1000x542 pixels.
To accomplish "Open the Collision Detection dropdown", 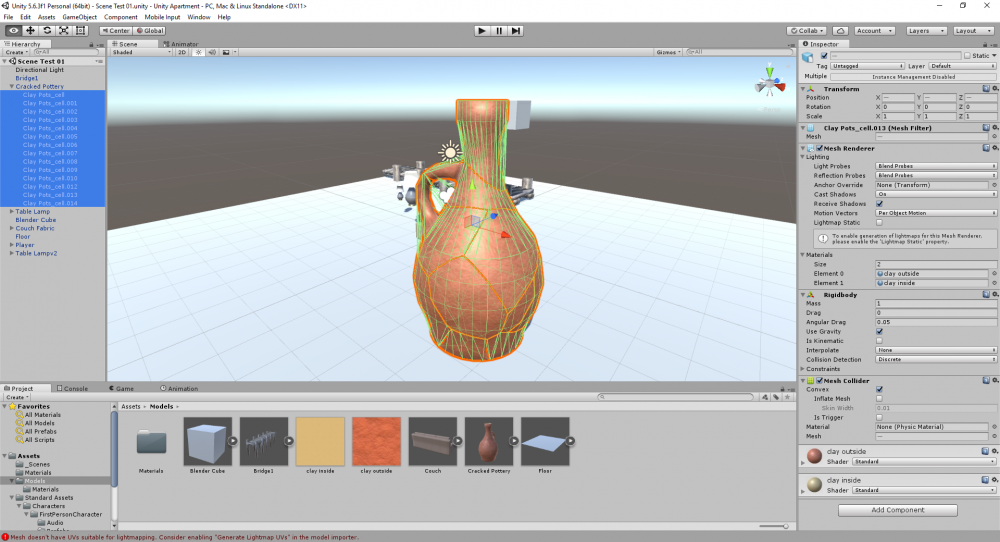I will 936,359.
